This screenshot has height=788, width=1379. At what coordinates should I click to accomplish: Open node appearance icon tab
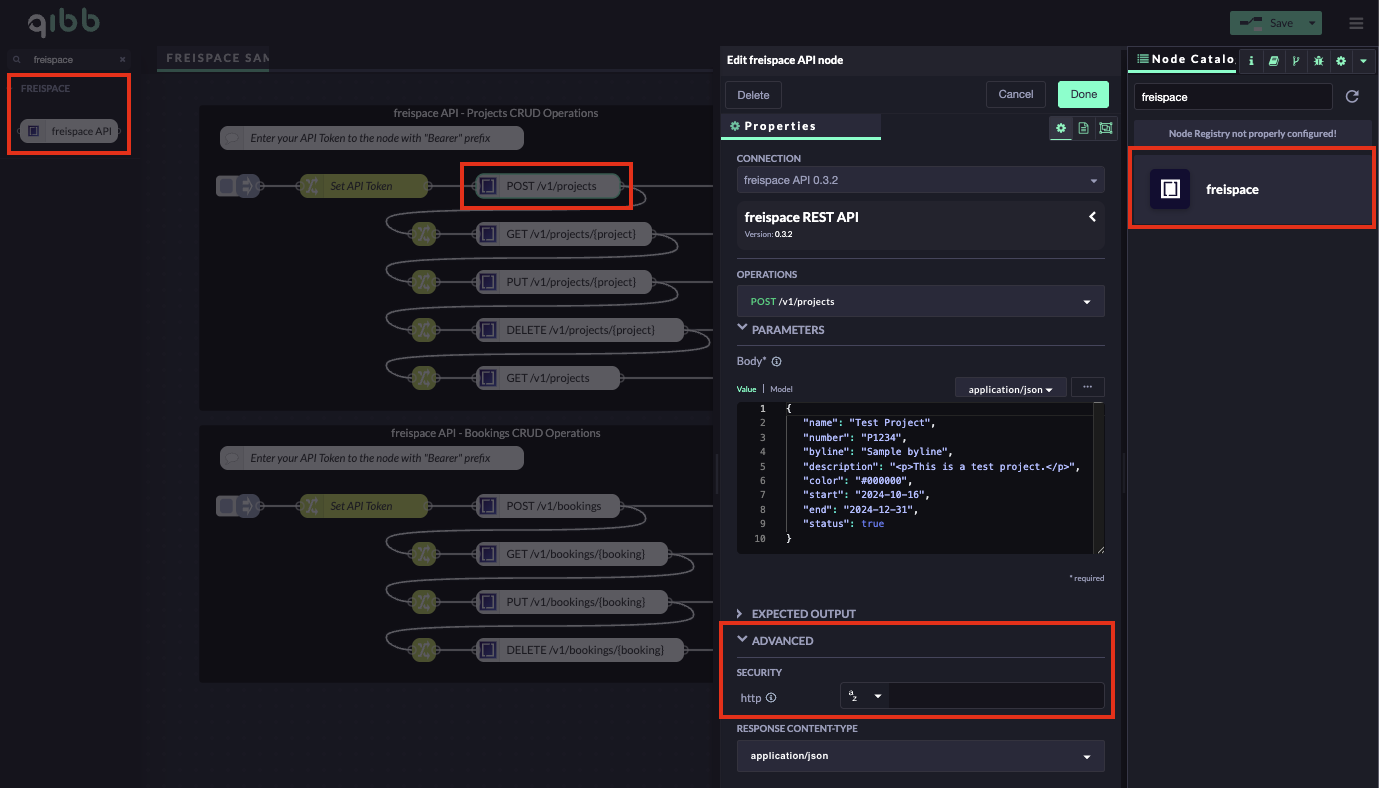[x=1105, y=128]
